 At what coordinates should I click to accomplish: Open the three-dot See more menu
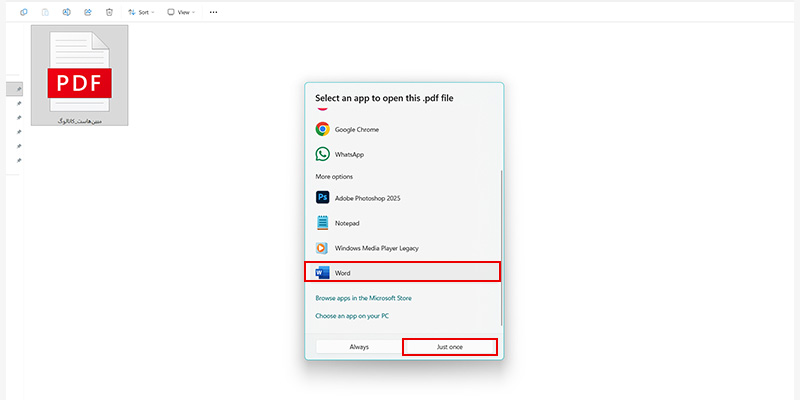[x=213, y=12]
